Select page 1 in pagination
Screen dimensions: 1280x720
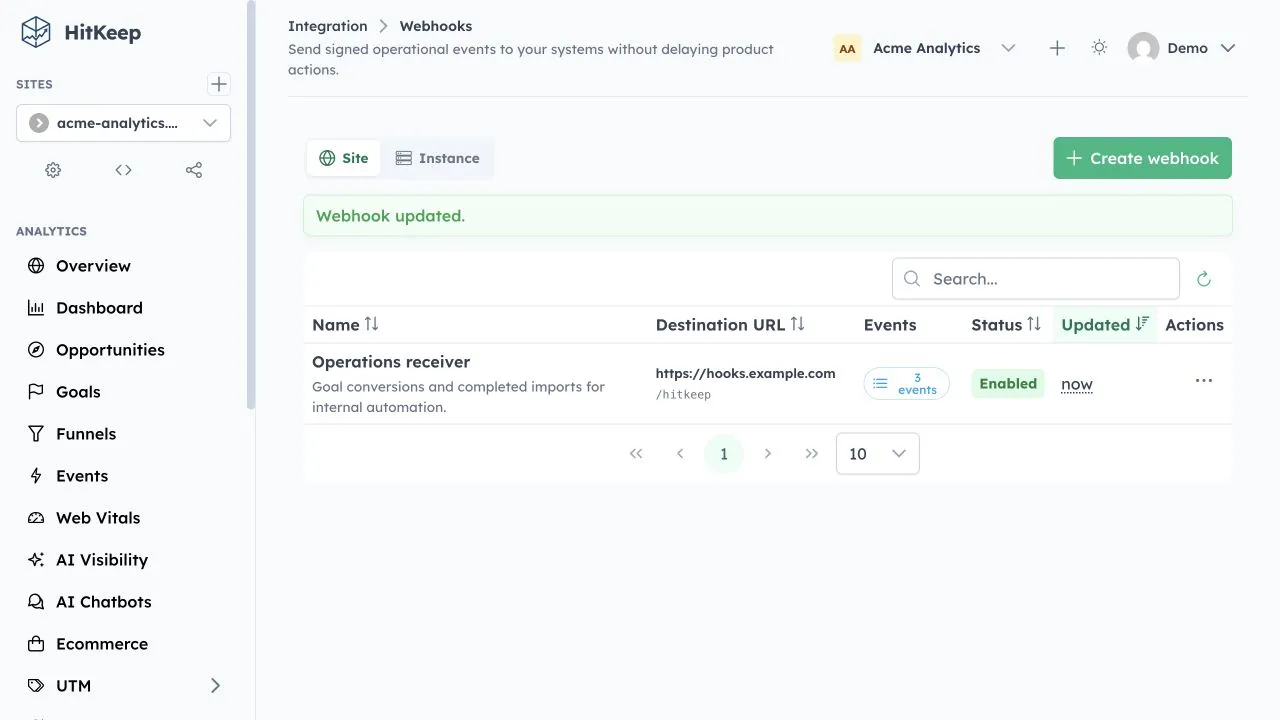(724, 454)
